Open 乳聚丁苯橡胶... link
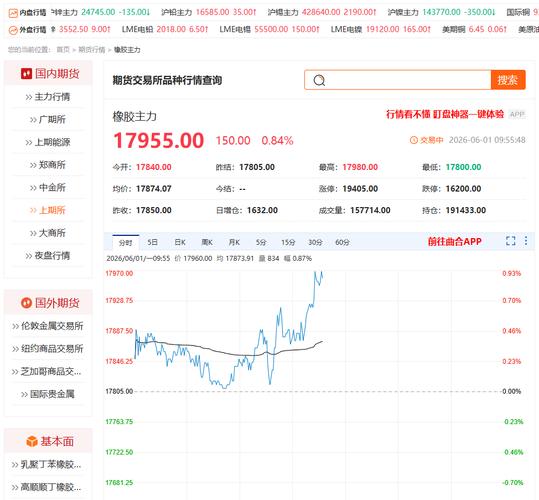The width and height of the screenshot is (539, 500). pyautogui.click(x=47, y=465)
